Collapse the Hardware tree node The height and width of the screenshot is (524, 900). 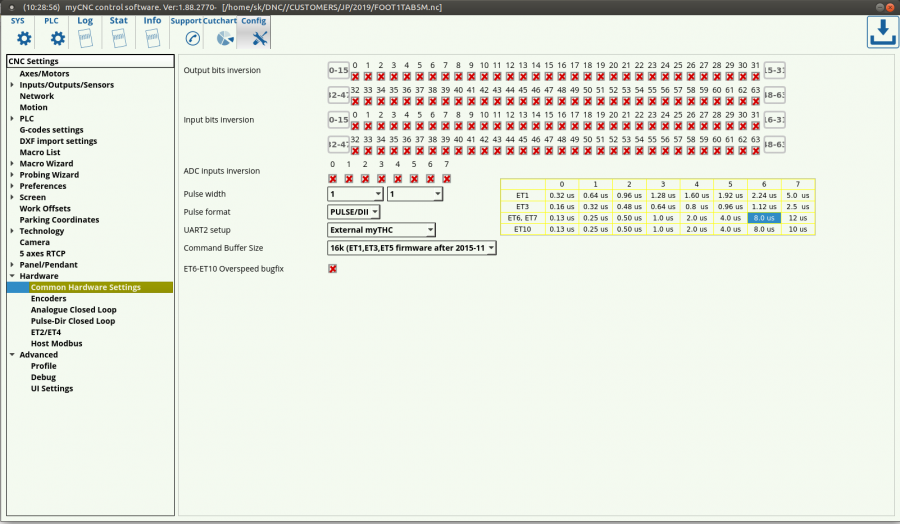12,276
